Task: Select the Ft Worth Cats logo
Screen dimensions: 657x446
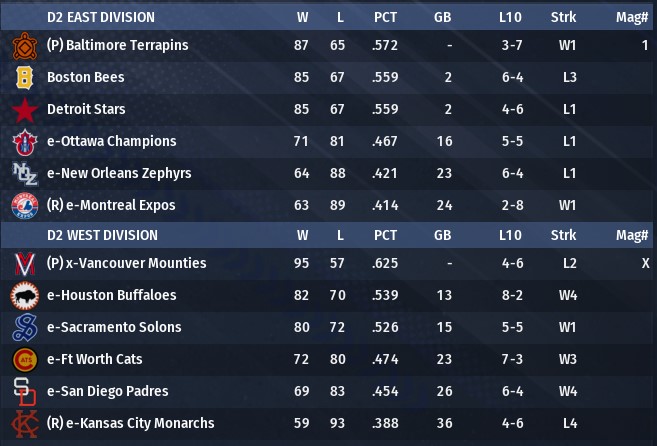Action: [x=23, y=360]
